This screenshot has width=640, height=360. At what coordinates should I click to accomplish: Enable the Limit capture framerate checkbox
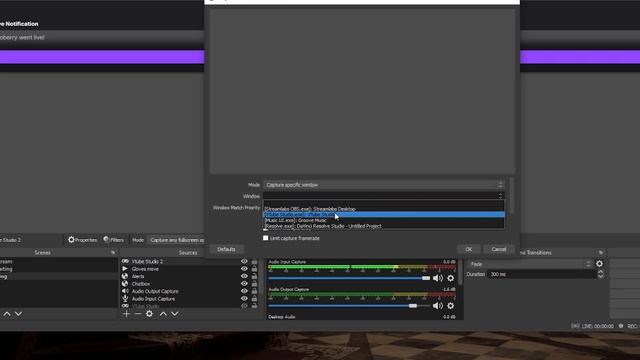coord(266,238)
